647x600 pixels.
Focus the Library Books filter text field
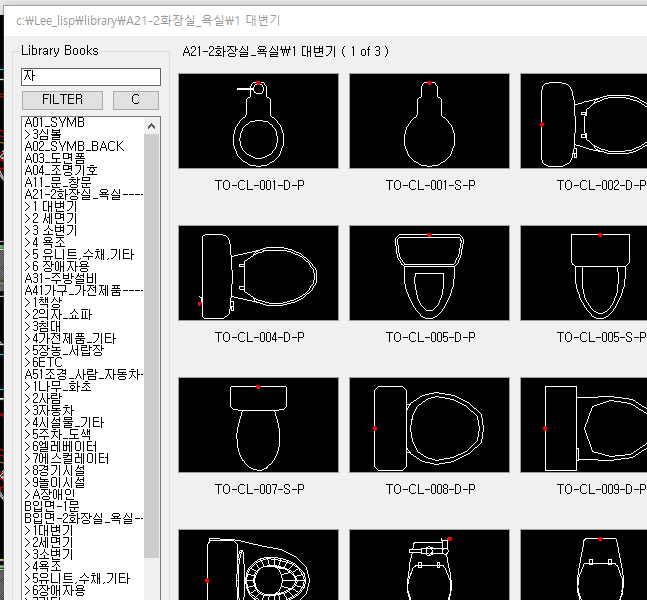[91, 77]
